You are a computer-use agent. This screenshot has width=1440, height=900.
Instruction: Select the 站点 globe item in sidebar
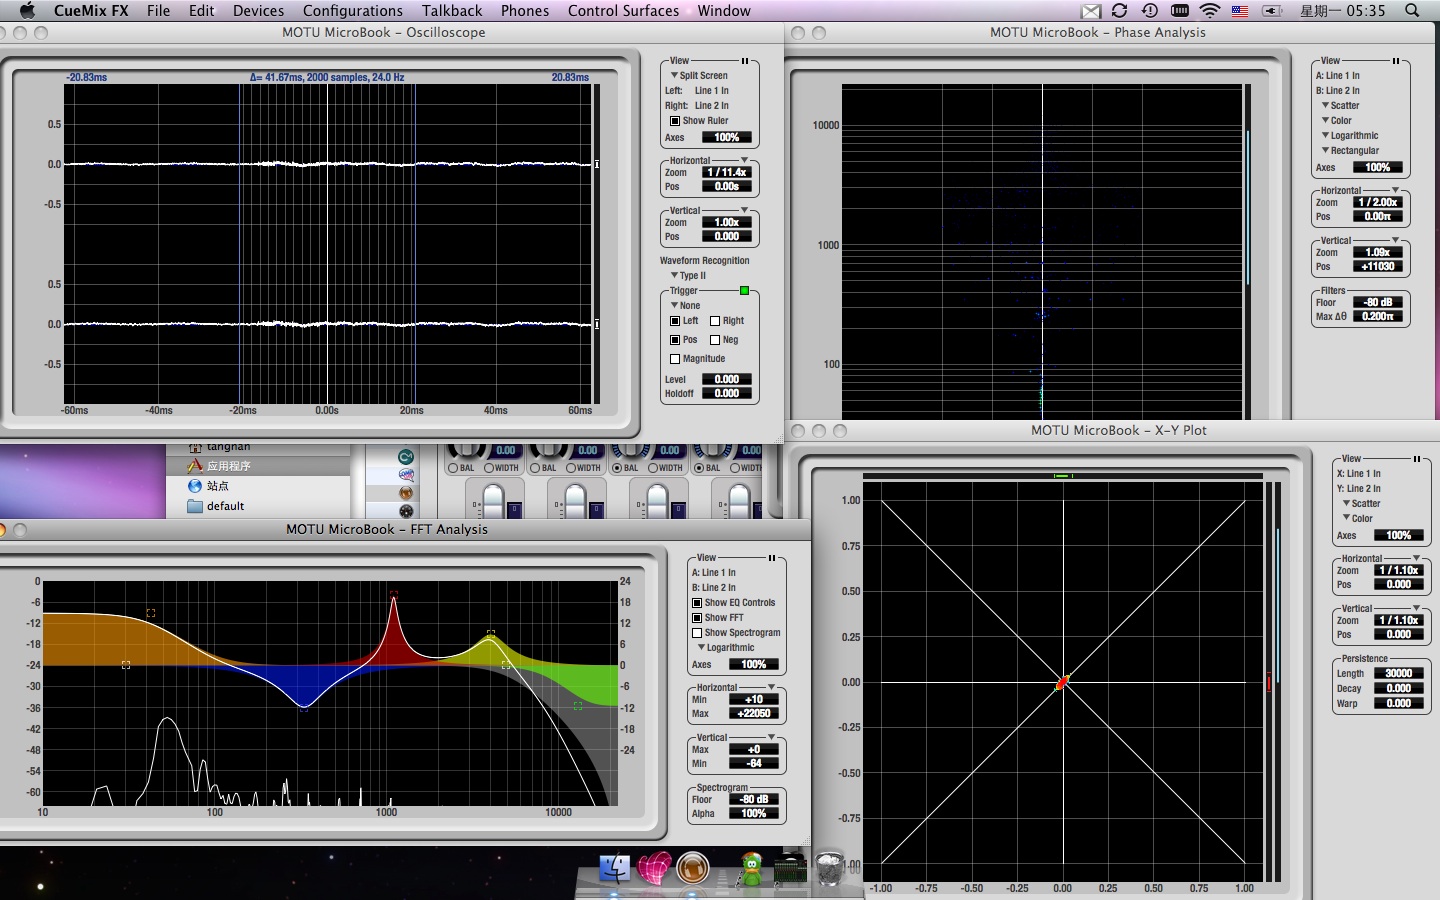tap(217, 486)
